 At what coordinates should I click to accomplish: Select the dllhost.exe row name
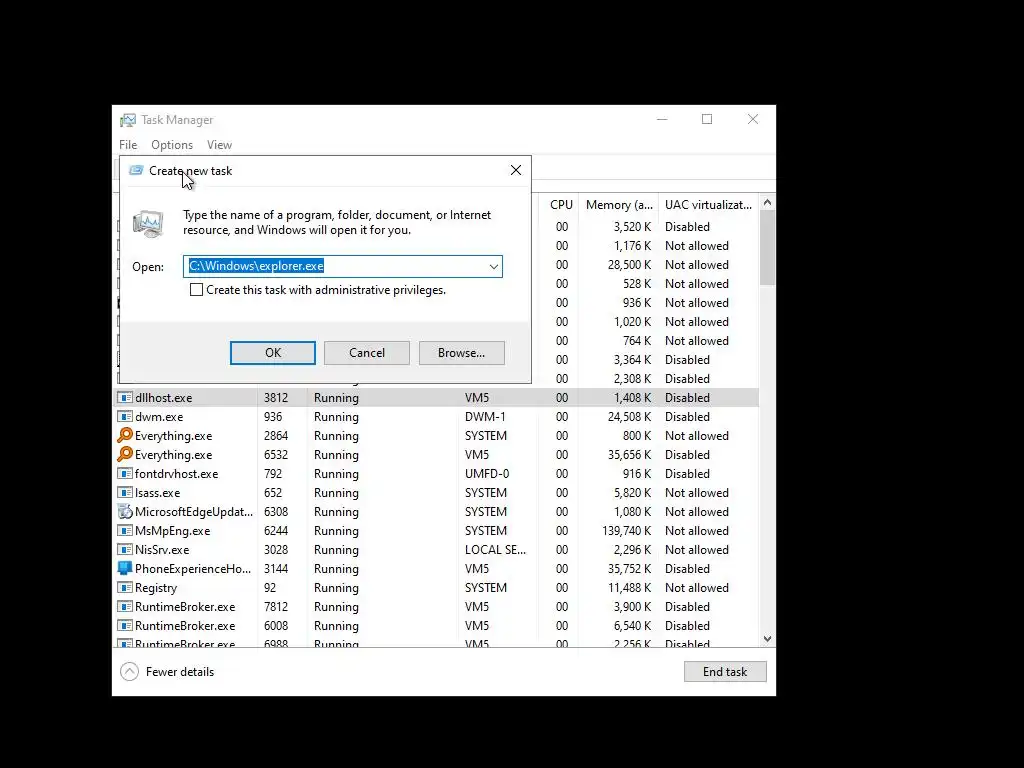pyautogui.click(x=163, y=398)
